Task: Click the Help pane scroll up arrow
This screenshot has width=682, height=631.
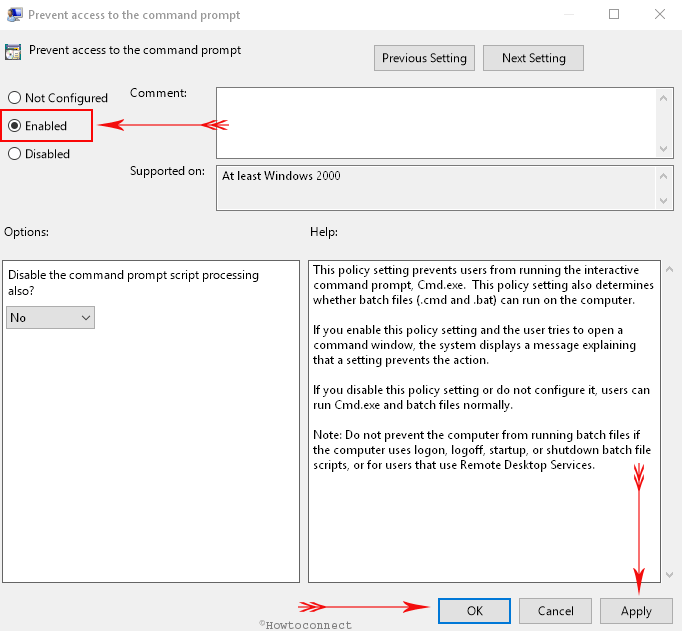Action: [x=670, y=270]
